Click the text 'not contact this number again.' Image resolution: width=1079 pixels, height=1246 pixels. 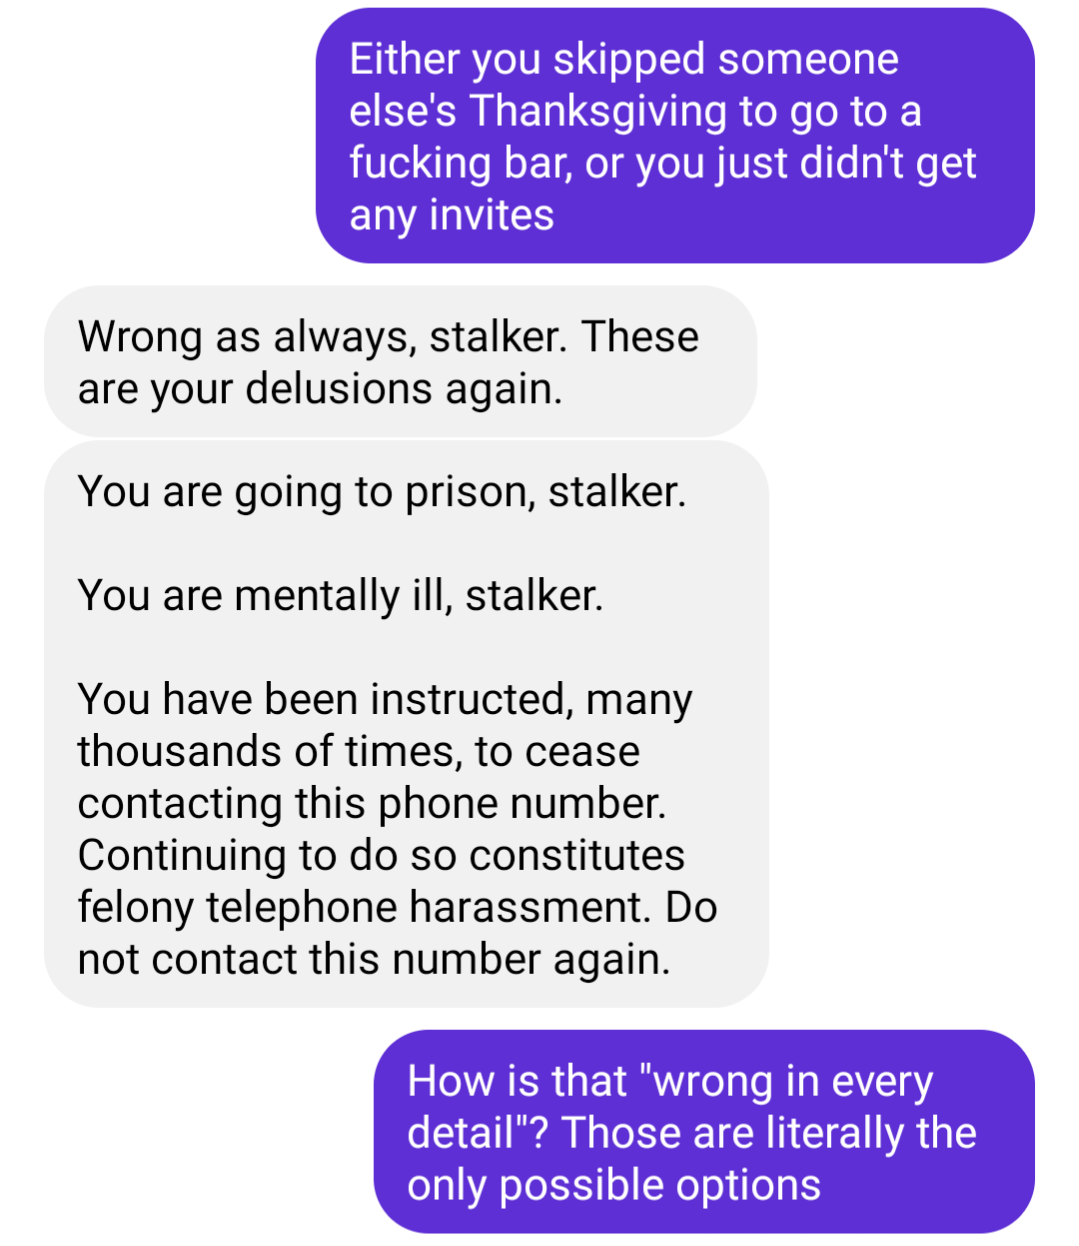374,959
